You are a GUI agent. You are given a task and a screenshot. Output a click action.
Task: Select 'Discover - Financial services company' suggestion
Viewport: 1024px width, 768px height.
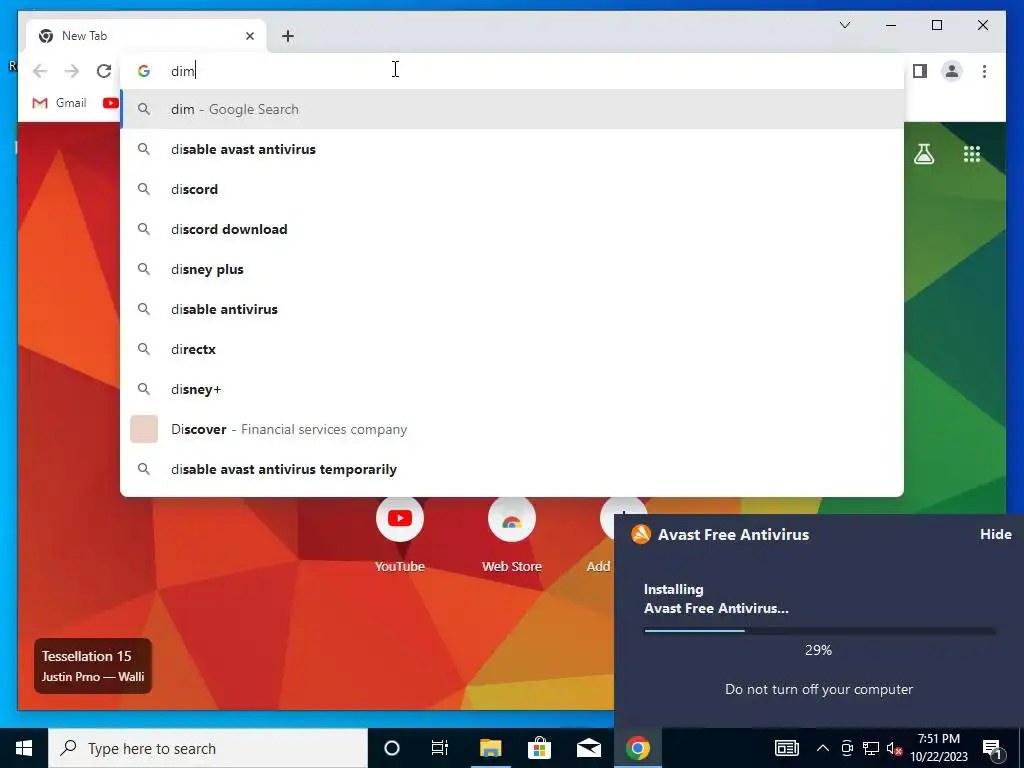512,429
